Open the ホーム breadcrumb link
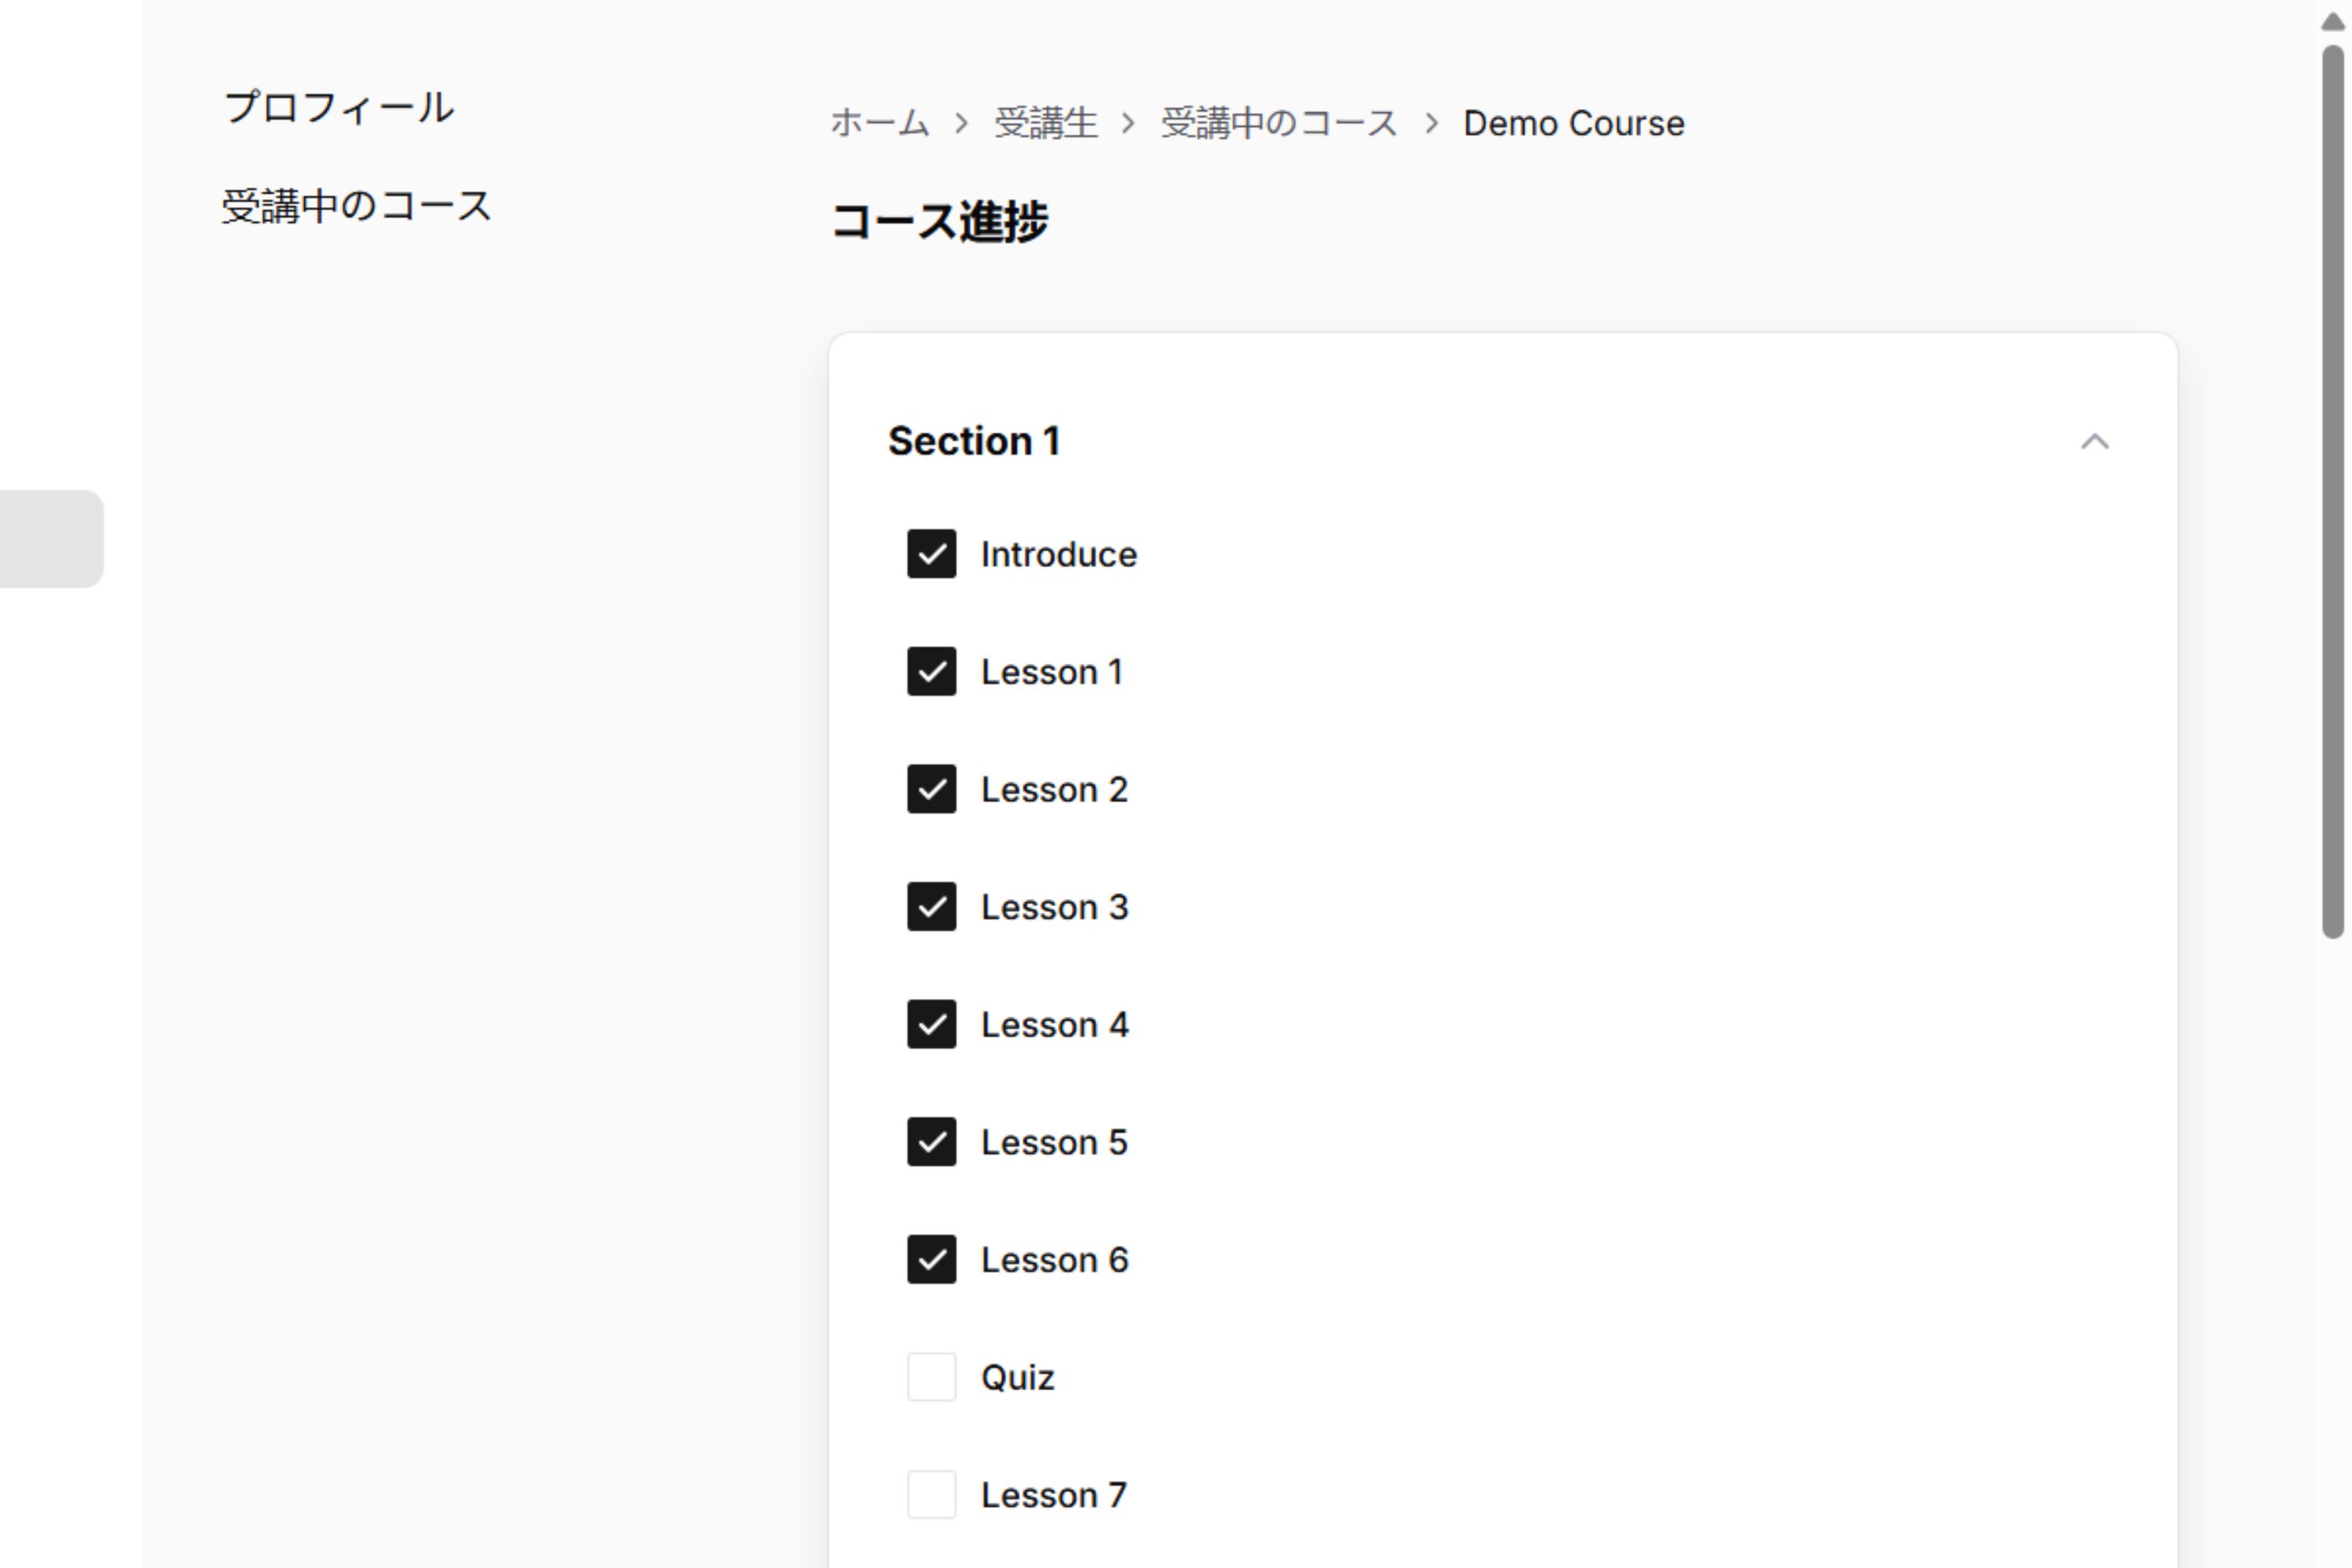Screen dimensions: 2352x1568 point(878,122)
